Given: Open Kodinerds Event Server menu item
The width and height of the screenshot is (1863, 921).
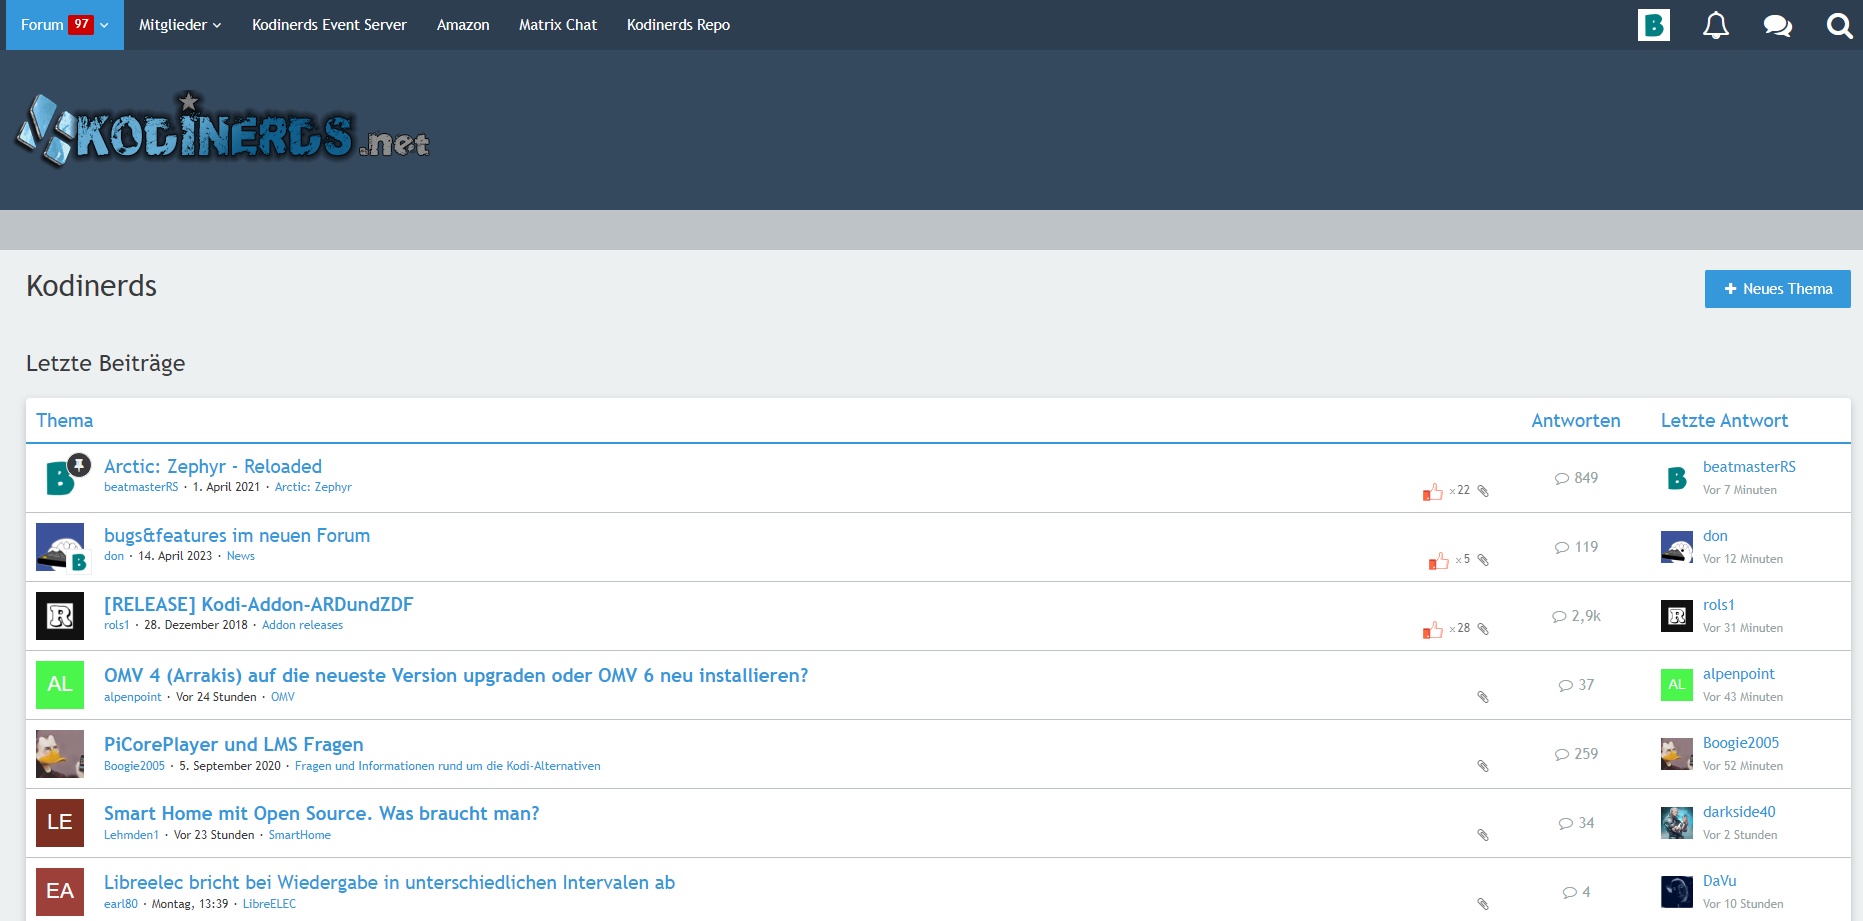Looking at the screenshot, I should tap(329, 25).
